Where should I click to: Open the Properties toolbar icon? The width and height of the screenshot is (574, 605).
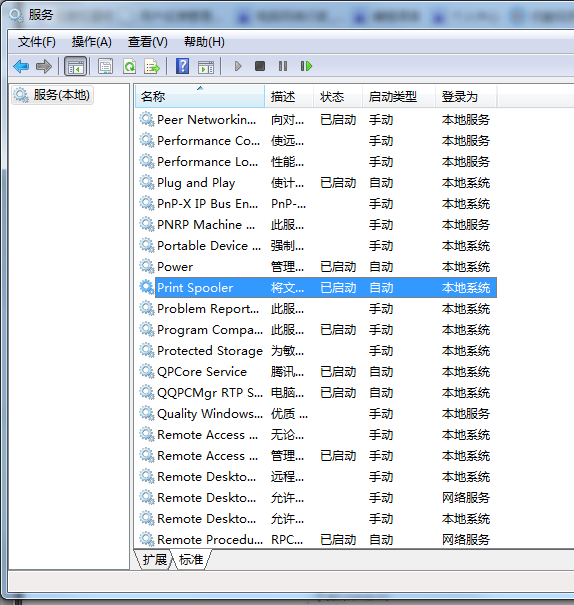tap(105, 66)
